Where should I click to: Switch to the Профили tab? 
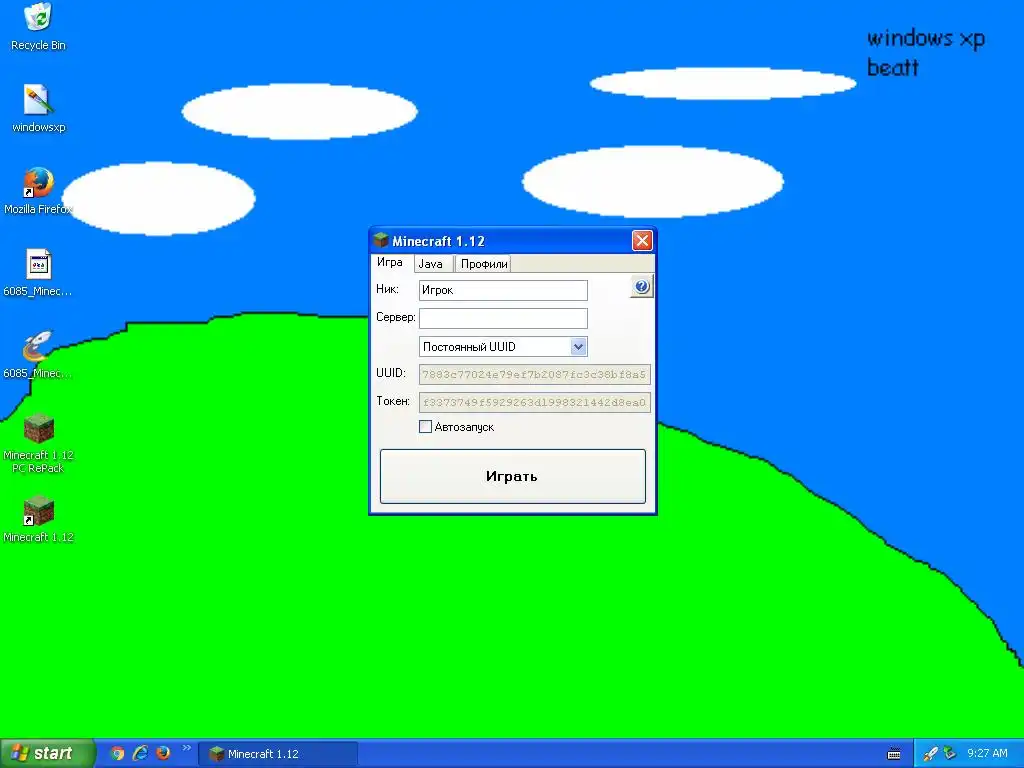click(484, 264)
